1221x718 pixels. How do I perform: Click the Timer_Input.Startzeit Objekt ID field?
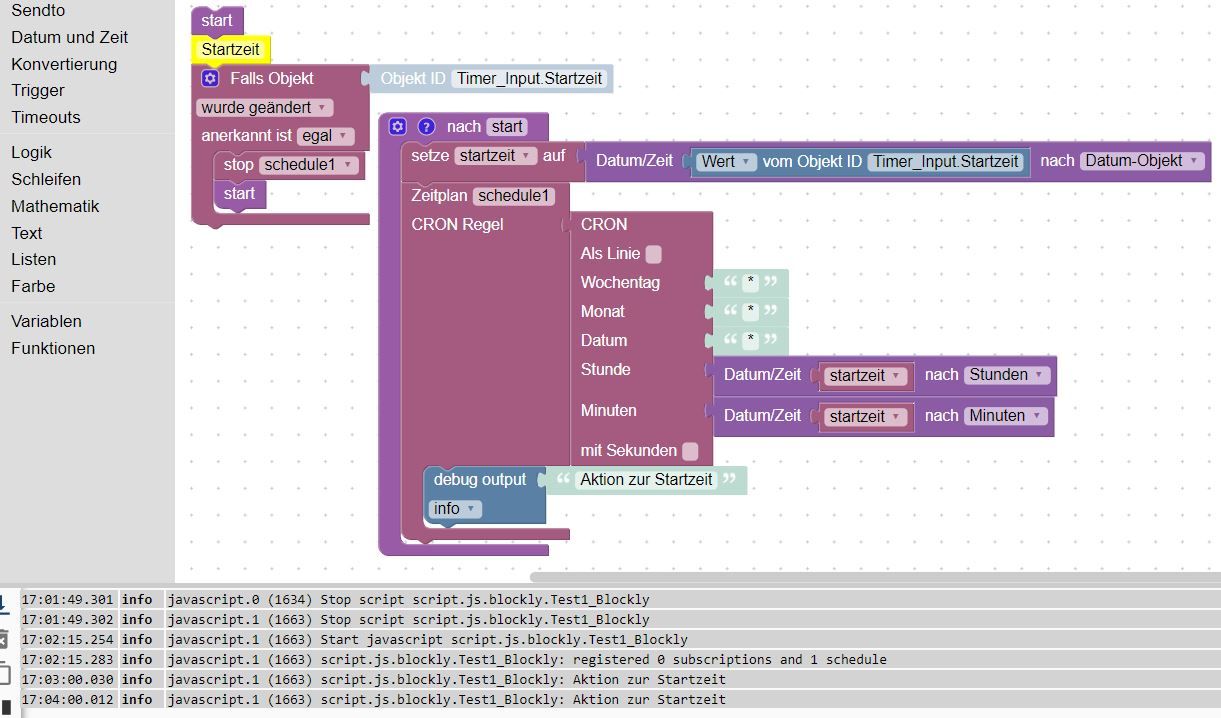[x=530, y=78]
